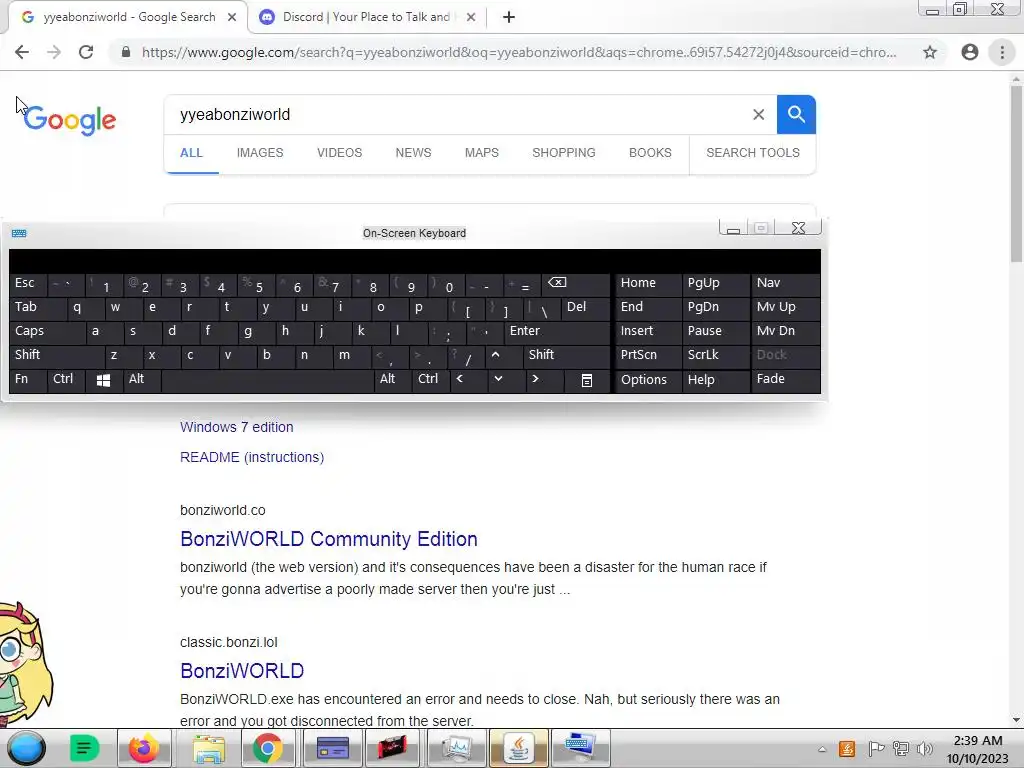This screenshot has height=768, width=1024.
Task: Switch to BOOKS results tab
Action: pyautogui.click(x=650, y=153)
